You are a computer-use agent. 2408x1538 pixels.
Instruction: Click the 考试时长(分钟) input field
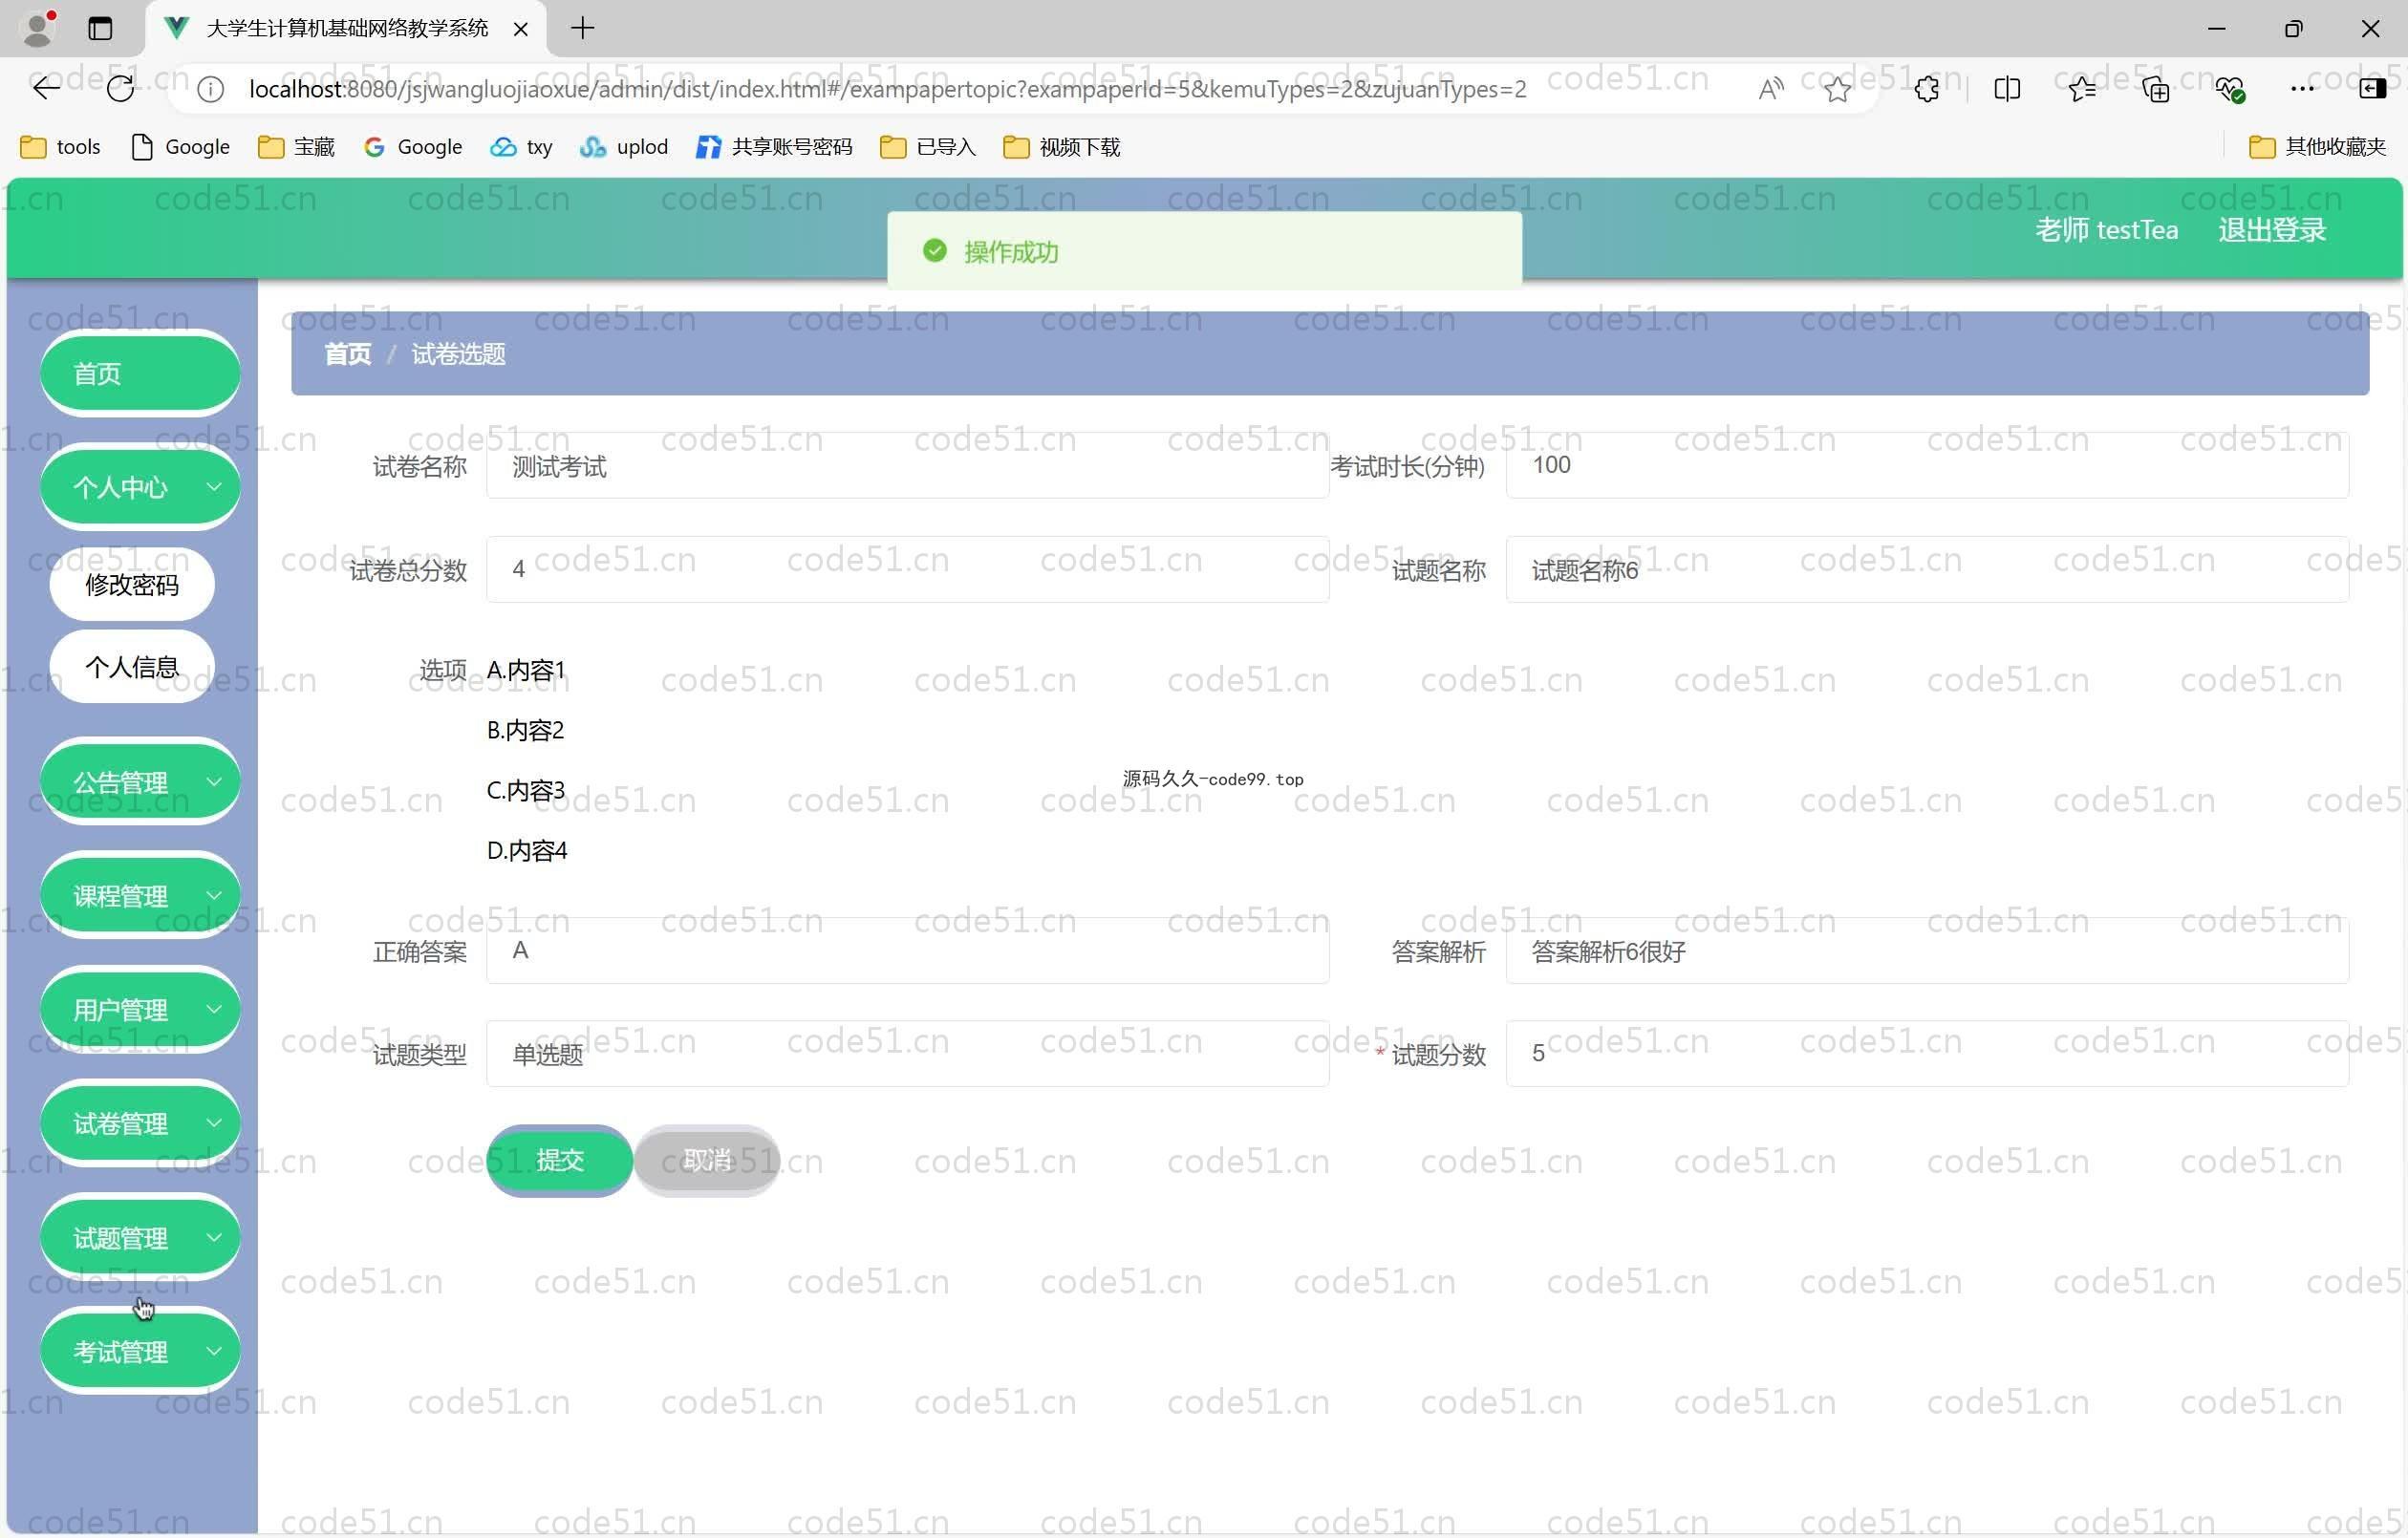pyautogui.click(x=1927, y=466)
